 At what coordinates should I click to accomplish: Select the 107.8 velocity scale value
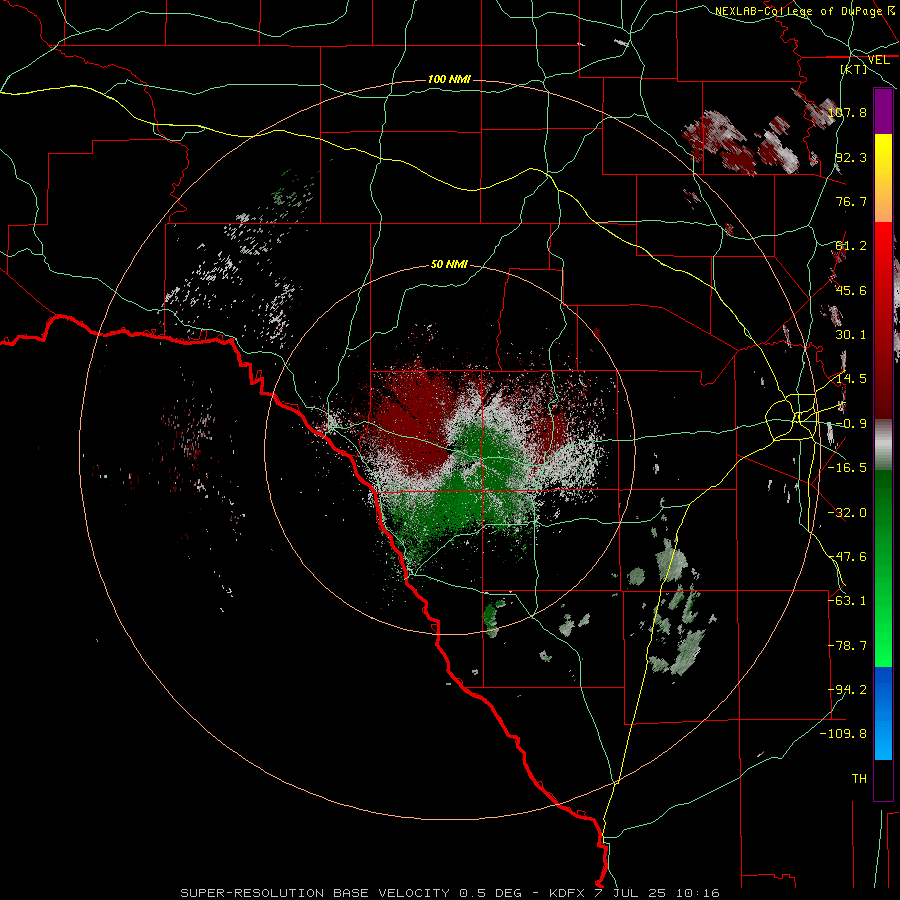(847, 112)
